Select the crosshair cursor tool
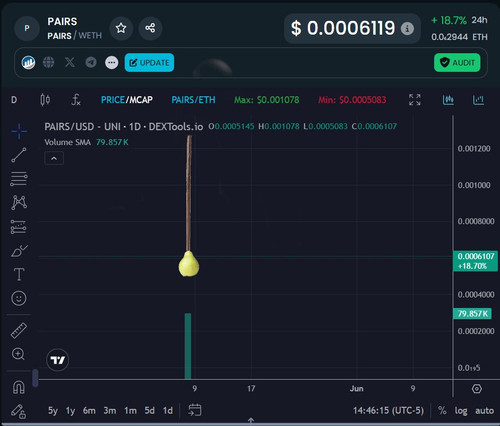Viewport: 500px width, 426px height. (19, 131)
